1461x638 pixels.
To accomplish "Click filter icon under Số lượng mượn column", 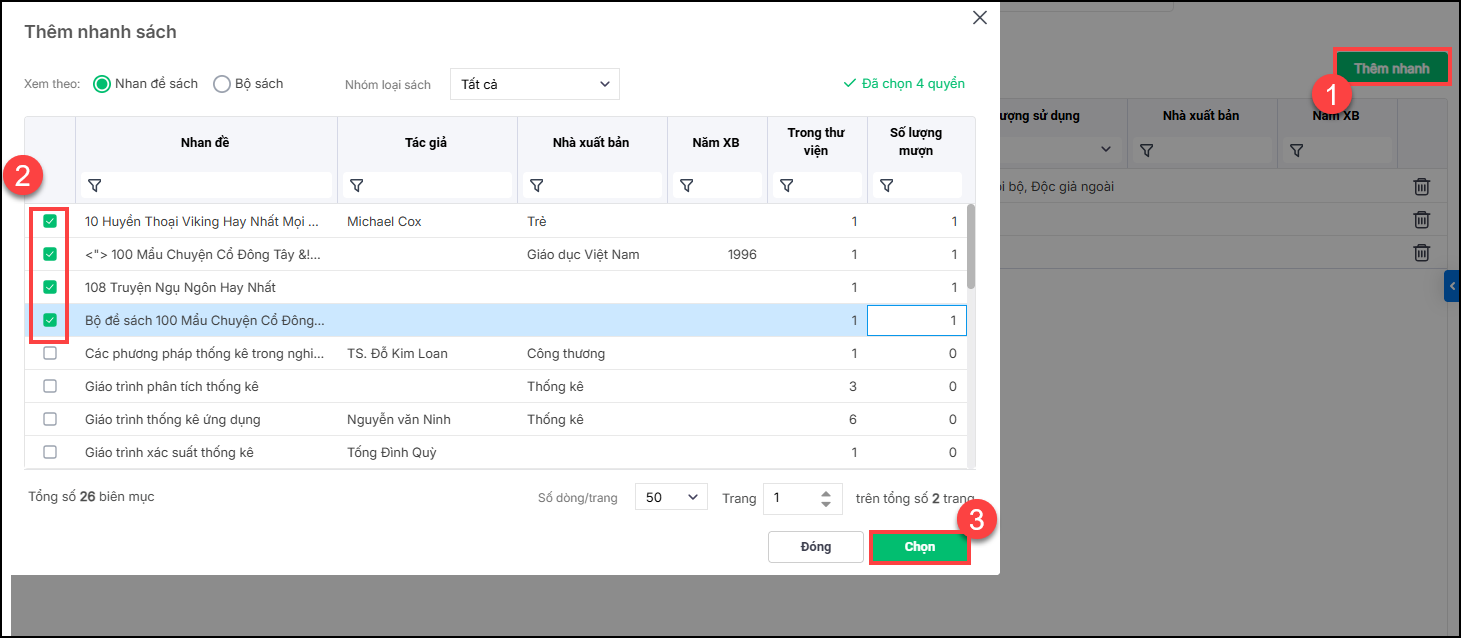I will pyautogui.click(x=886, y=186).
